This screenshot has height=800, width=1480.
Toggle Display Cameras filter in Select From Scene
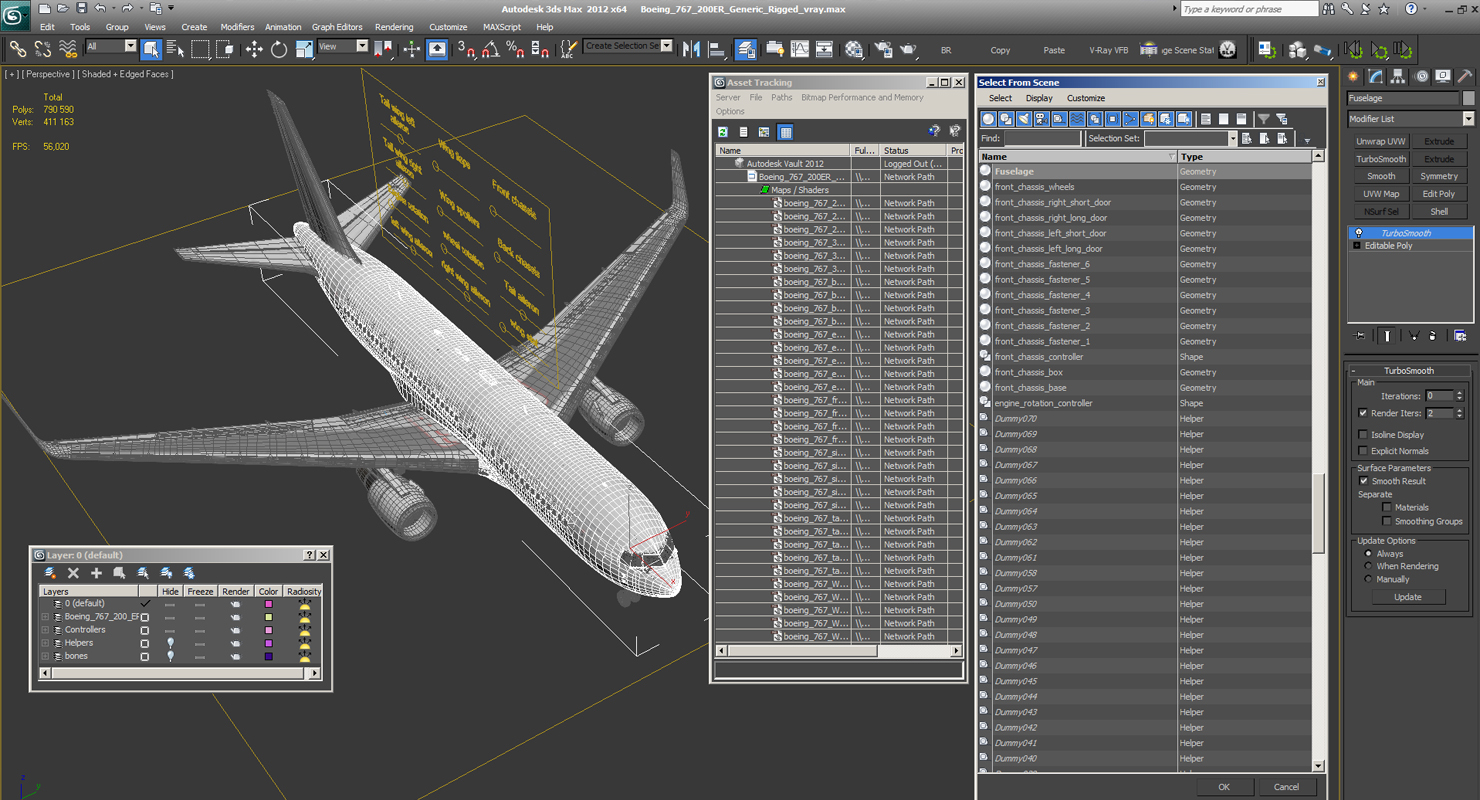click(x=1041, y=119)
